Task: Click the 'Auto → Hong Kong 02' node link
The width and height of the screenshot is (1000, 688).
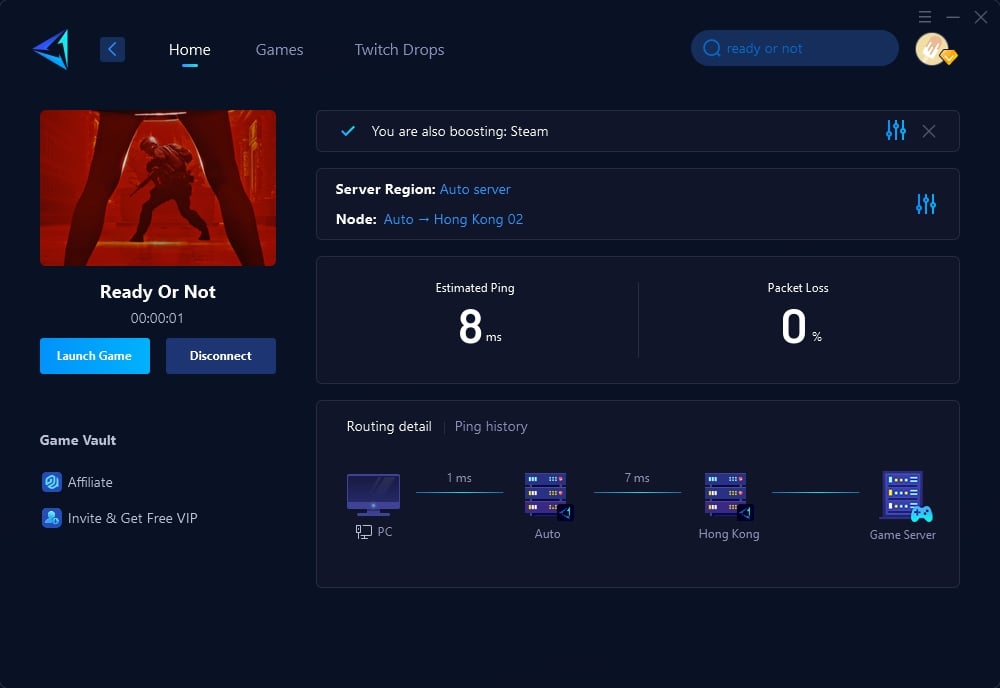Action: click(453, 219)
